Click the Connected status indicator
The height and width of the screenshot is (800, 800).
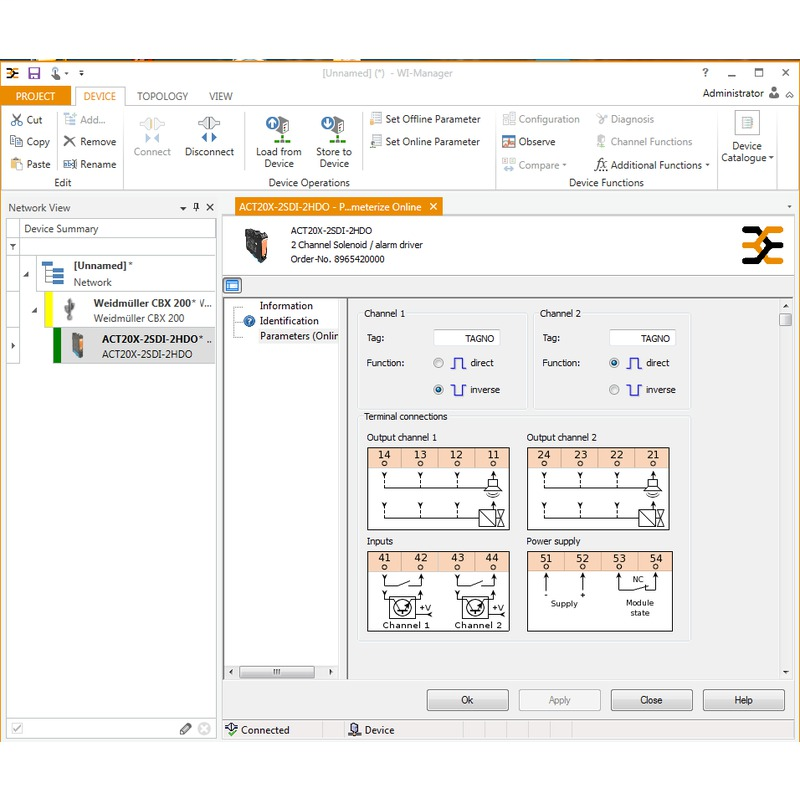point(257,730)
